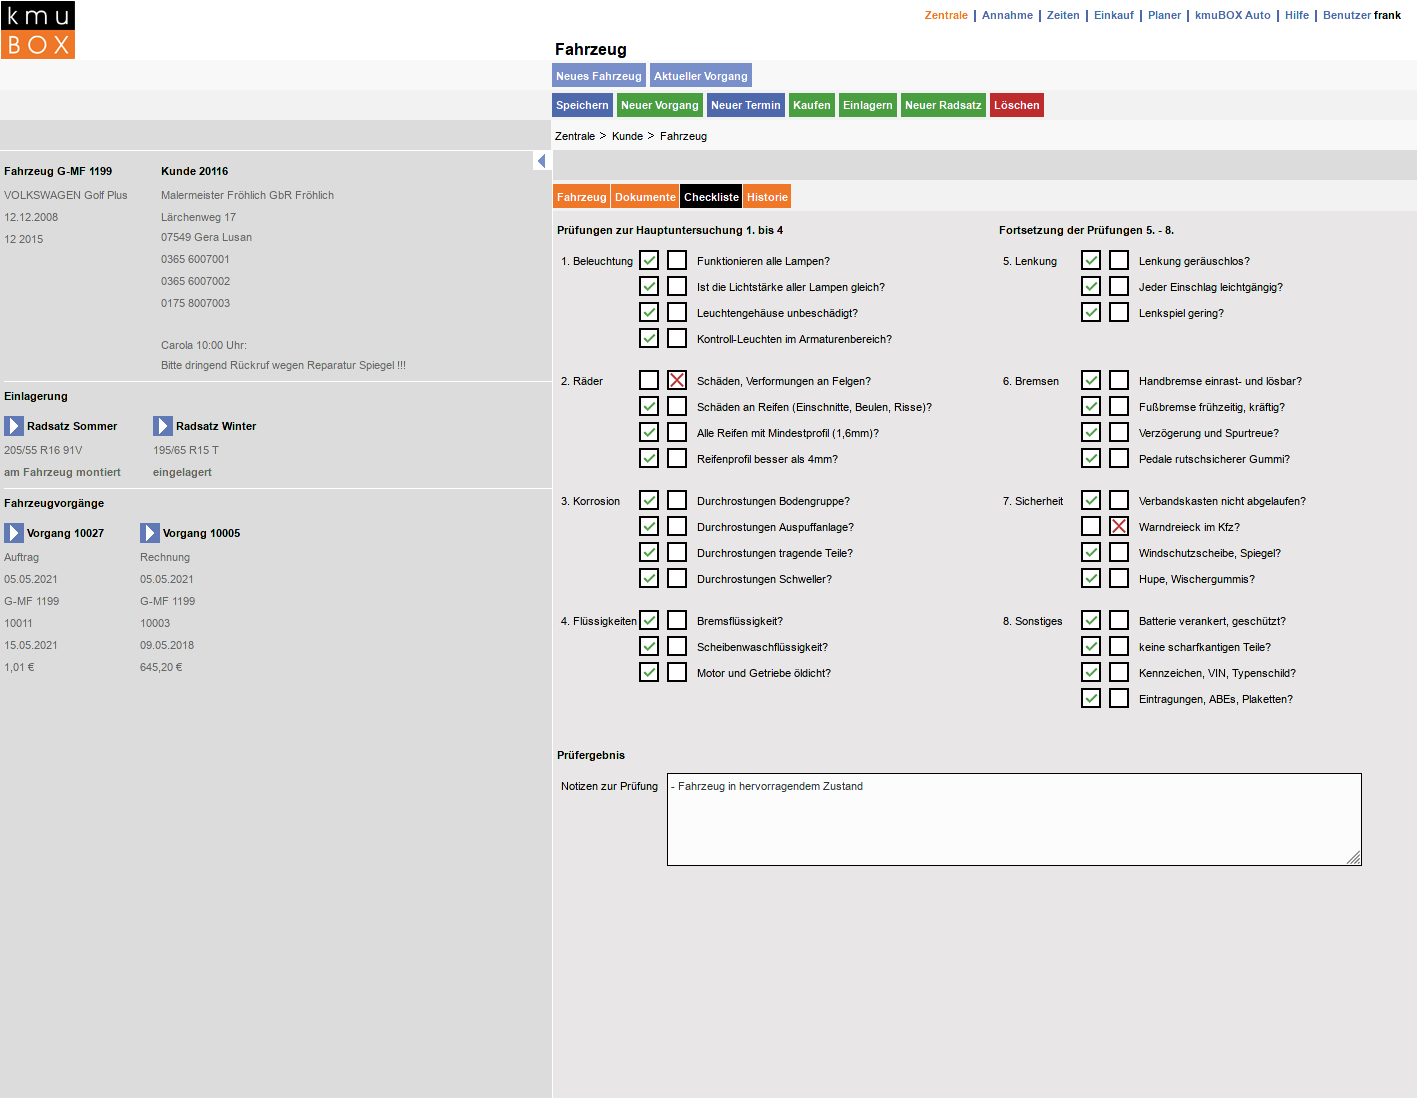Open the Einkauf menu link

(x=1113, y=15)
